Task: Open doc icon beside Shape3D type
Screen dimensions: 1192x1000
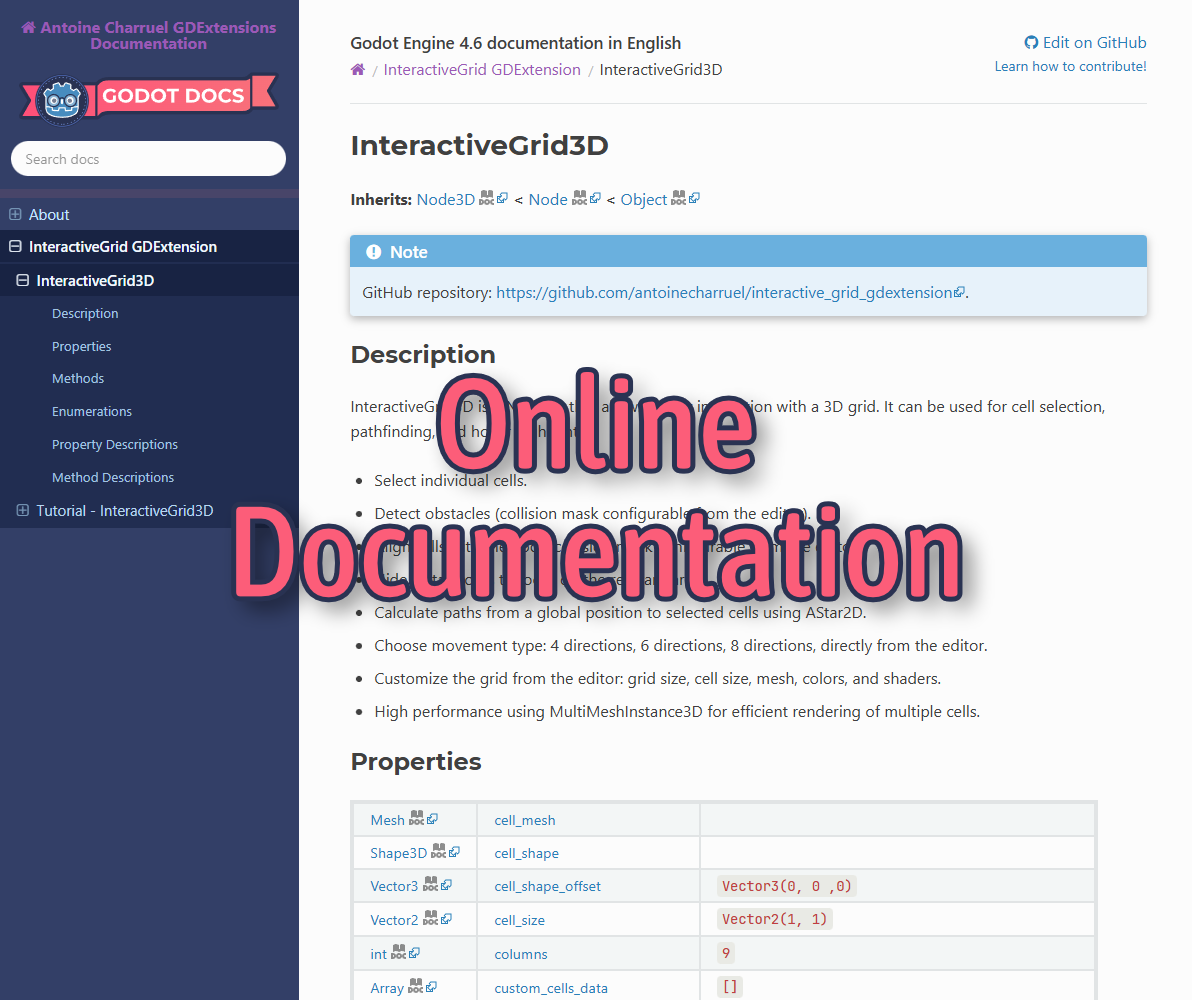Action: 439,851
